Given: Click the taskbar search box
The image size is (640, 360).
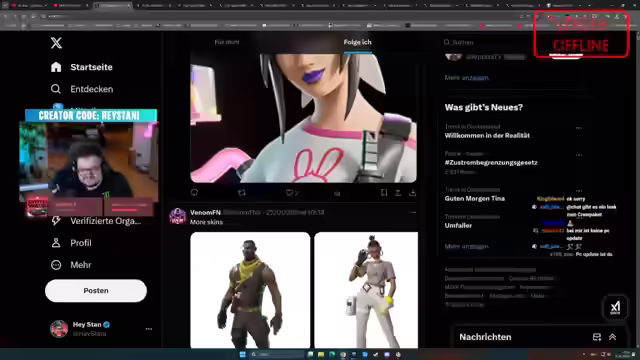Looking at the screenshot, I should point(277,354).
